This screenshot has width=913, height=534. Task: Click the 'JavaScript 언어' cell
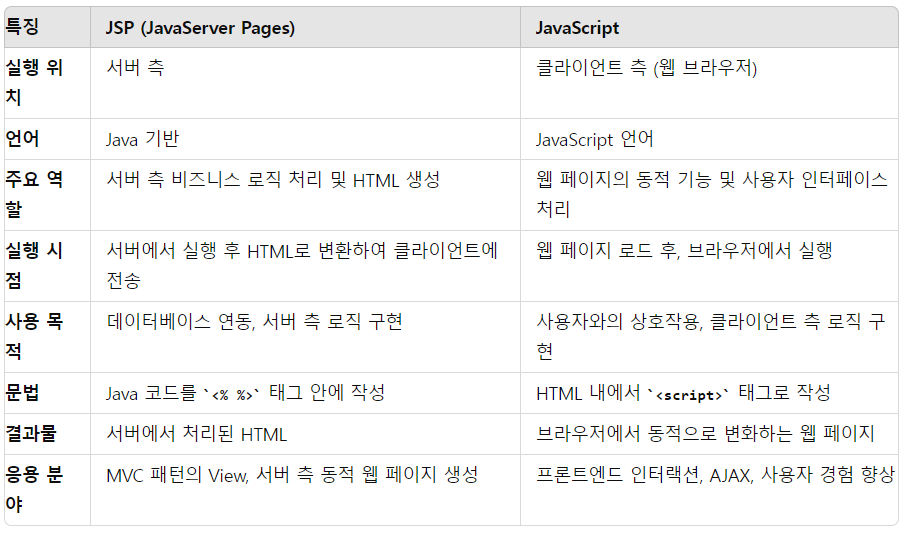pos(709,139)
